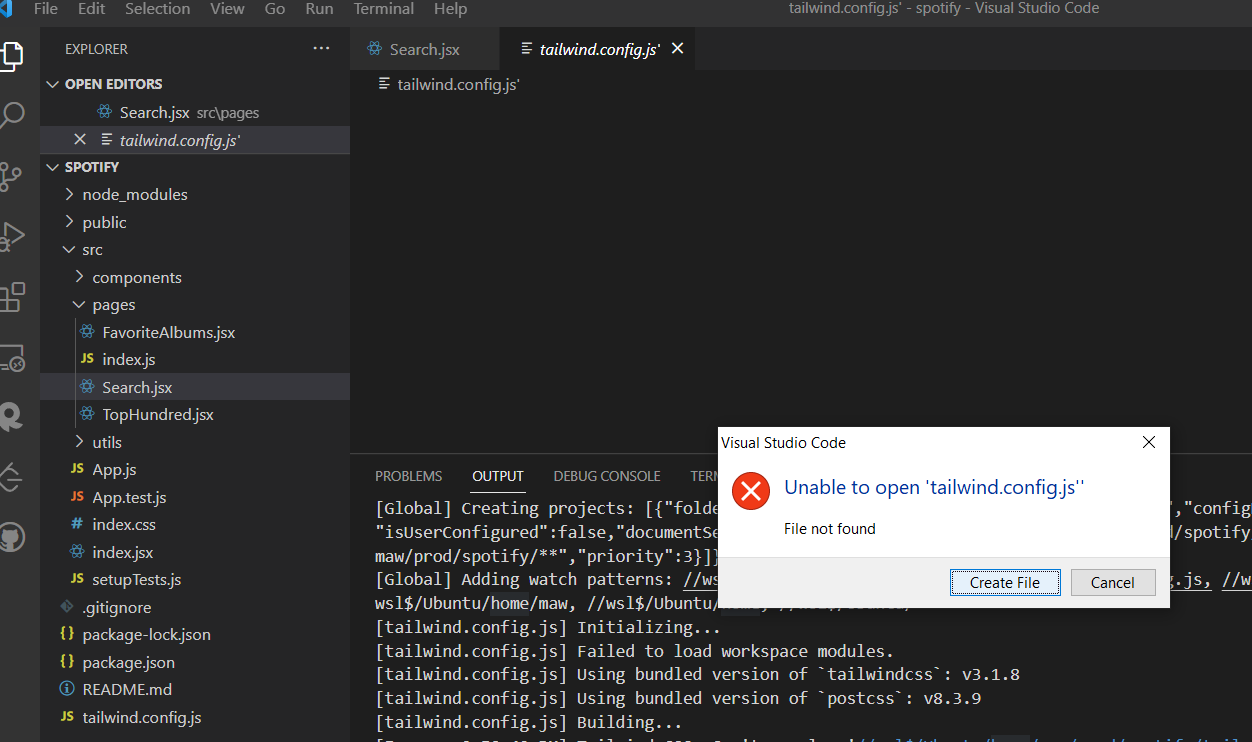Click the red error icon in dialog
The width and height of the screenshot is (1252, 742).
pyautogui.click(x=751, y=491)
